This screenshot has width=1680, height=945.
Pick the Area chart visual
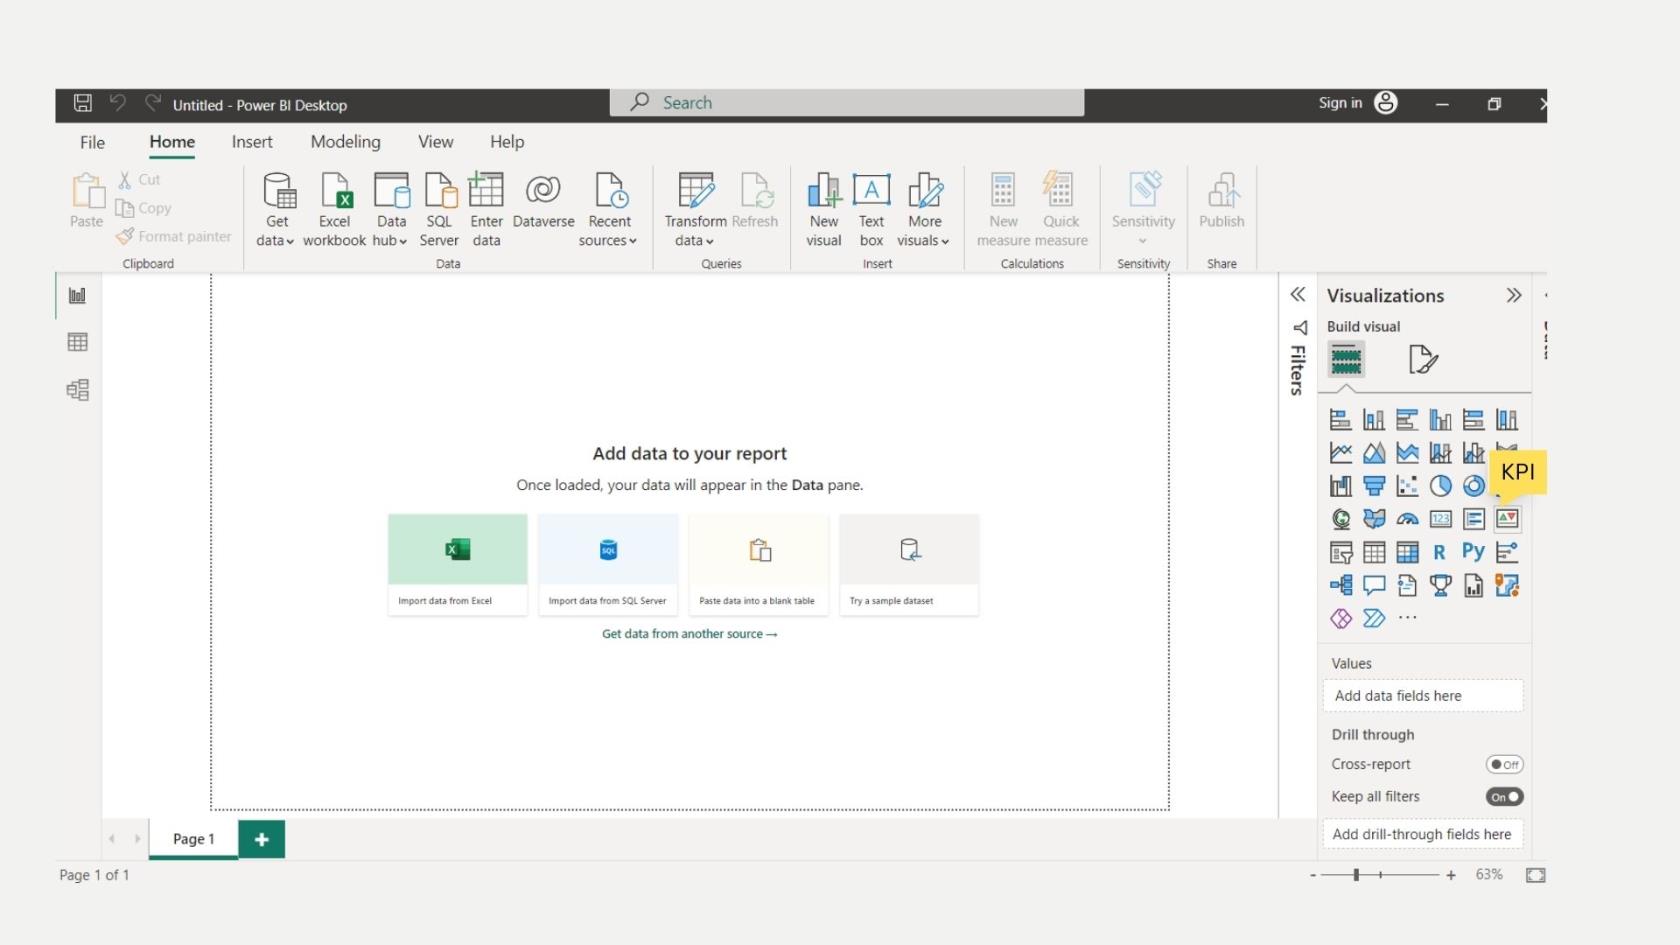tap(1374, 453)
